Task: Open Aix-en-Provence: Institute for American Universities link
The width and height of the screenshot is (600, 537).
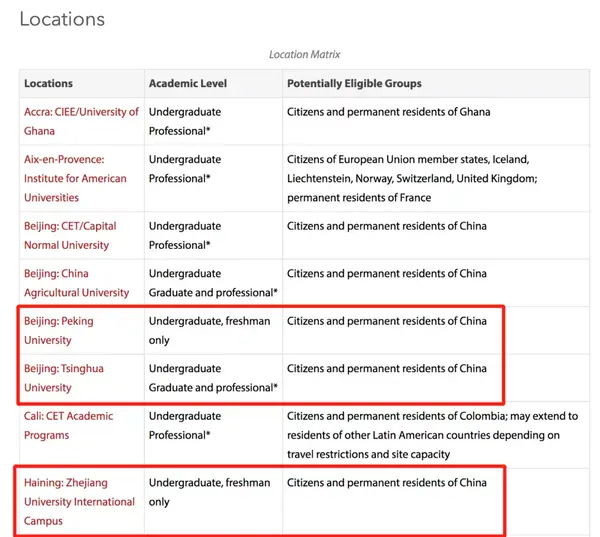Action: tap(75, 178)
